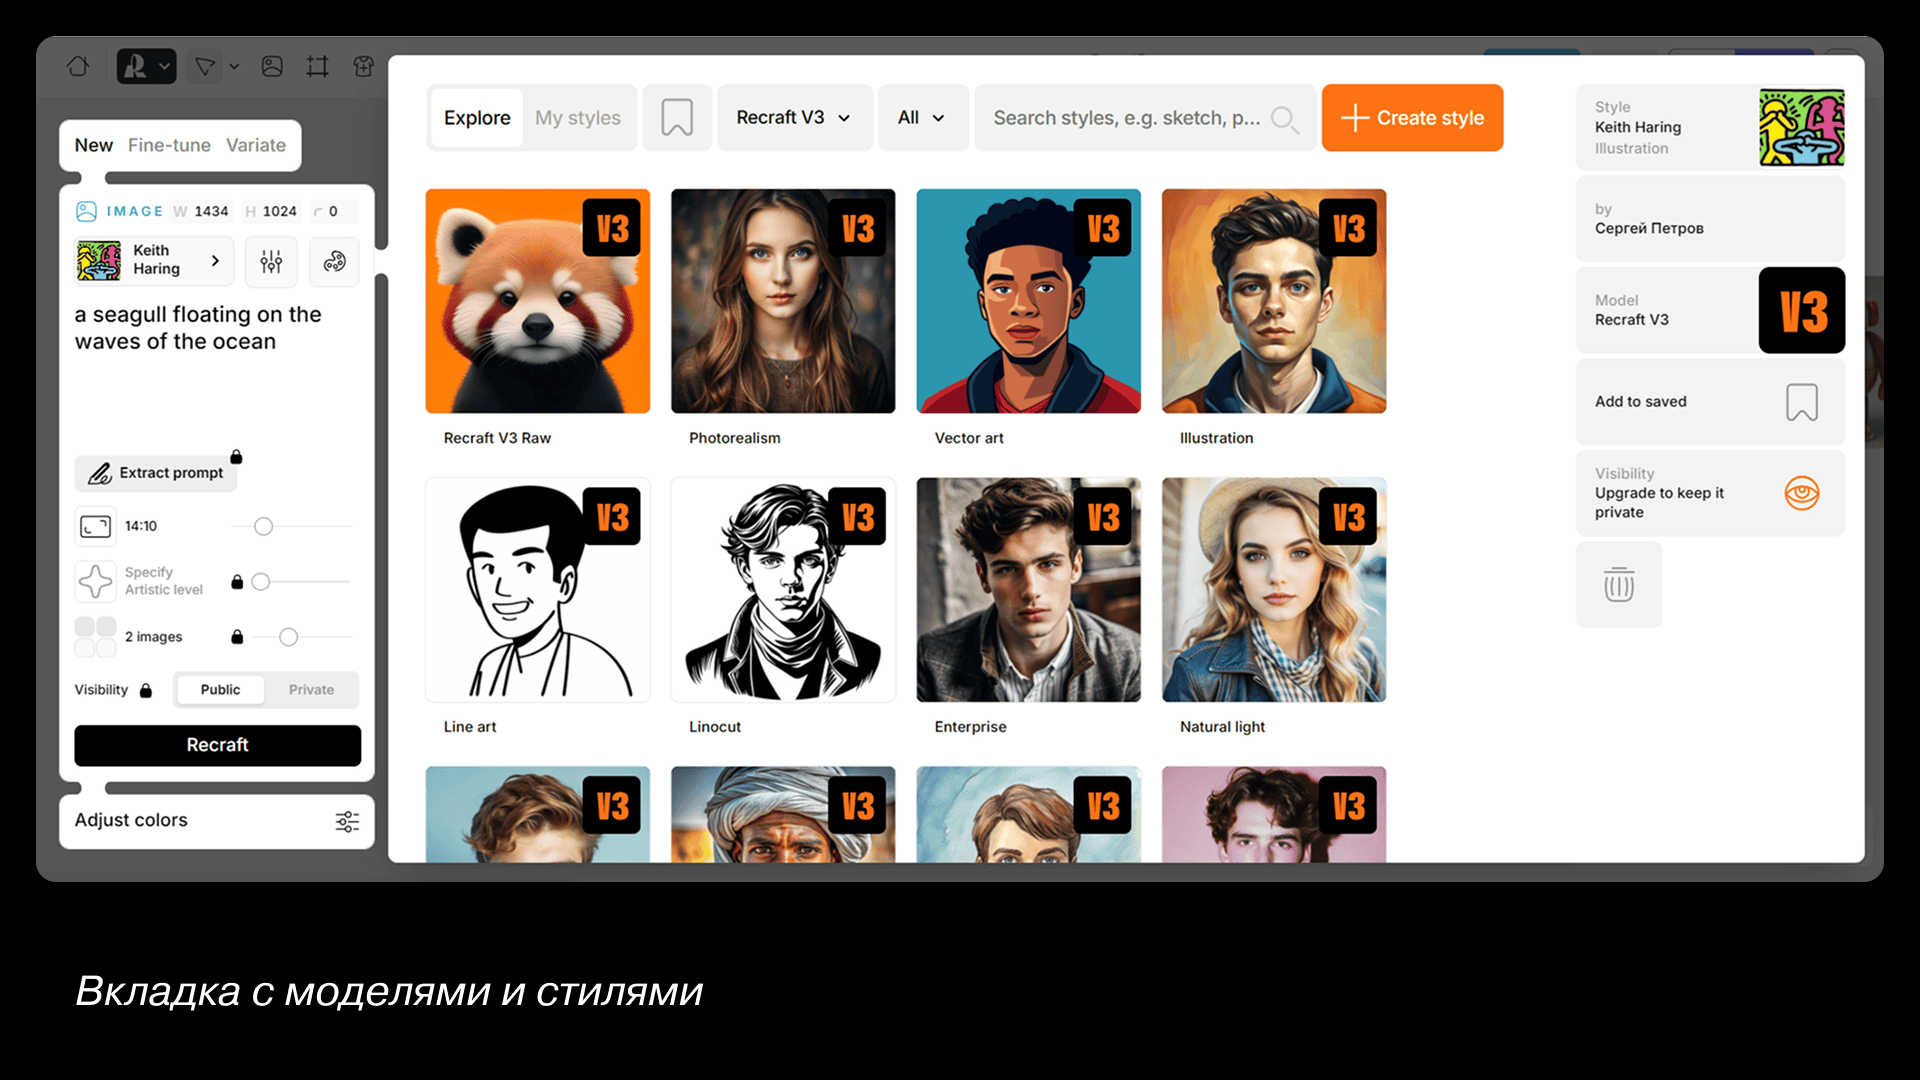The height and width of the screenshot is (1080, 1920).
Task: Expand the Recraft tool dropdown arrow
Action: 165,67
